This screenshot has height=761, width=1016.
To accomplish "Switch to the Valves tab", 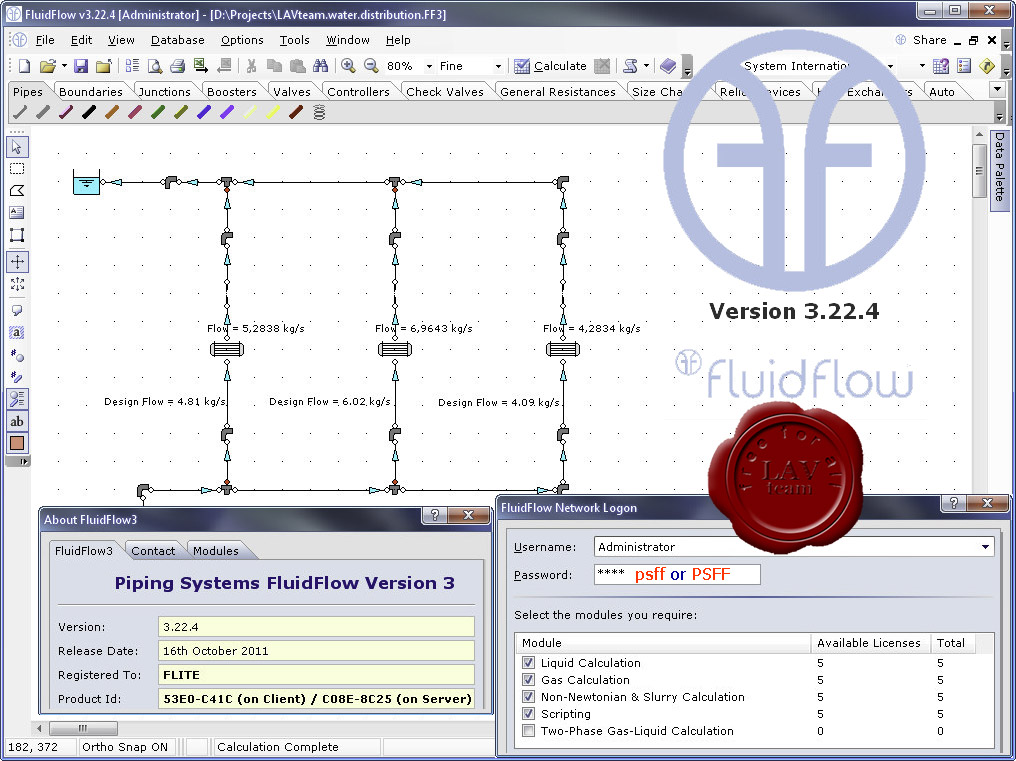I will (292, 92).
